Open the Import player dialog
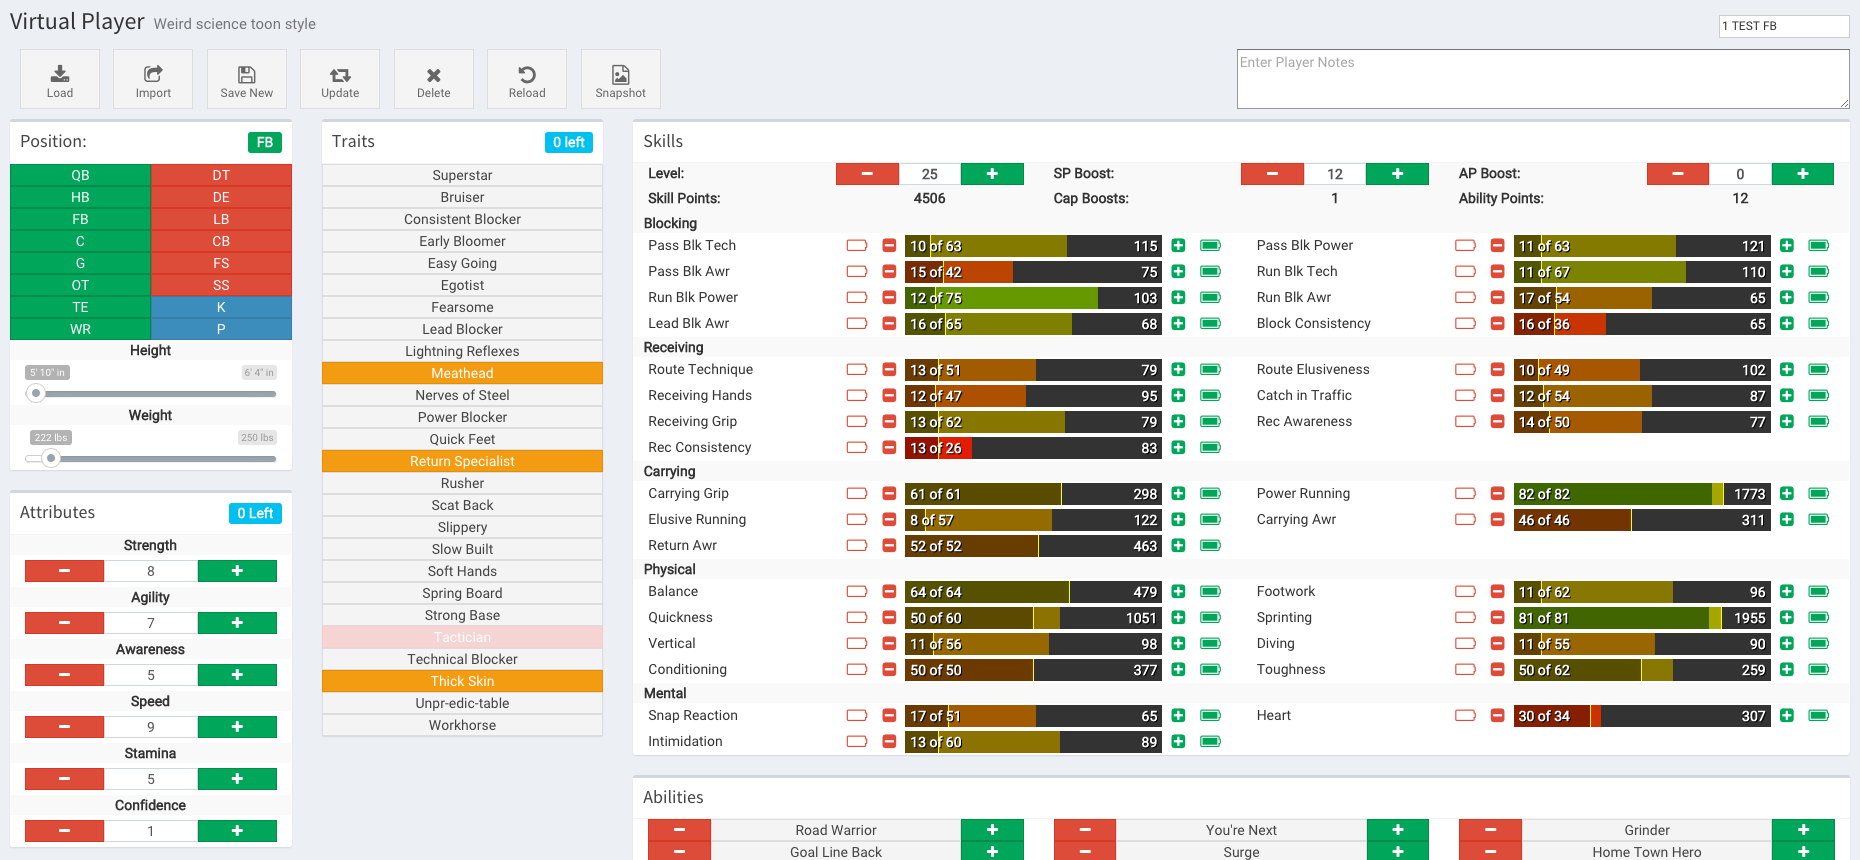1860x860 pixels. (153, 80)
